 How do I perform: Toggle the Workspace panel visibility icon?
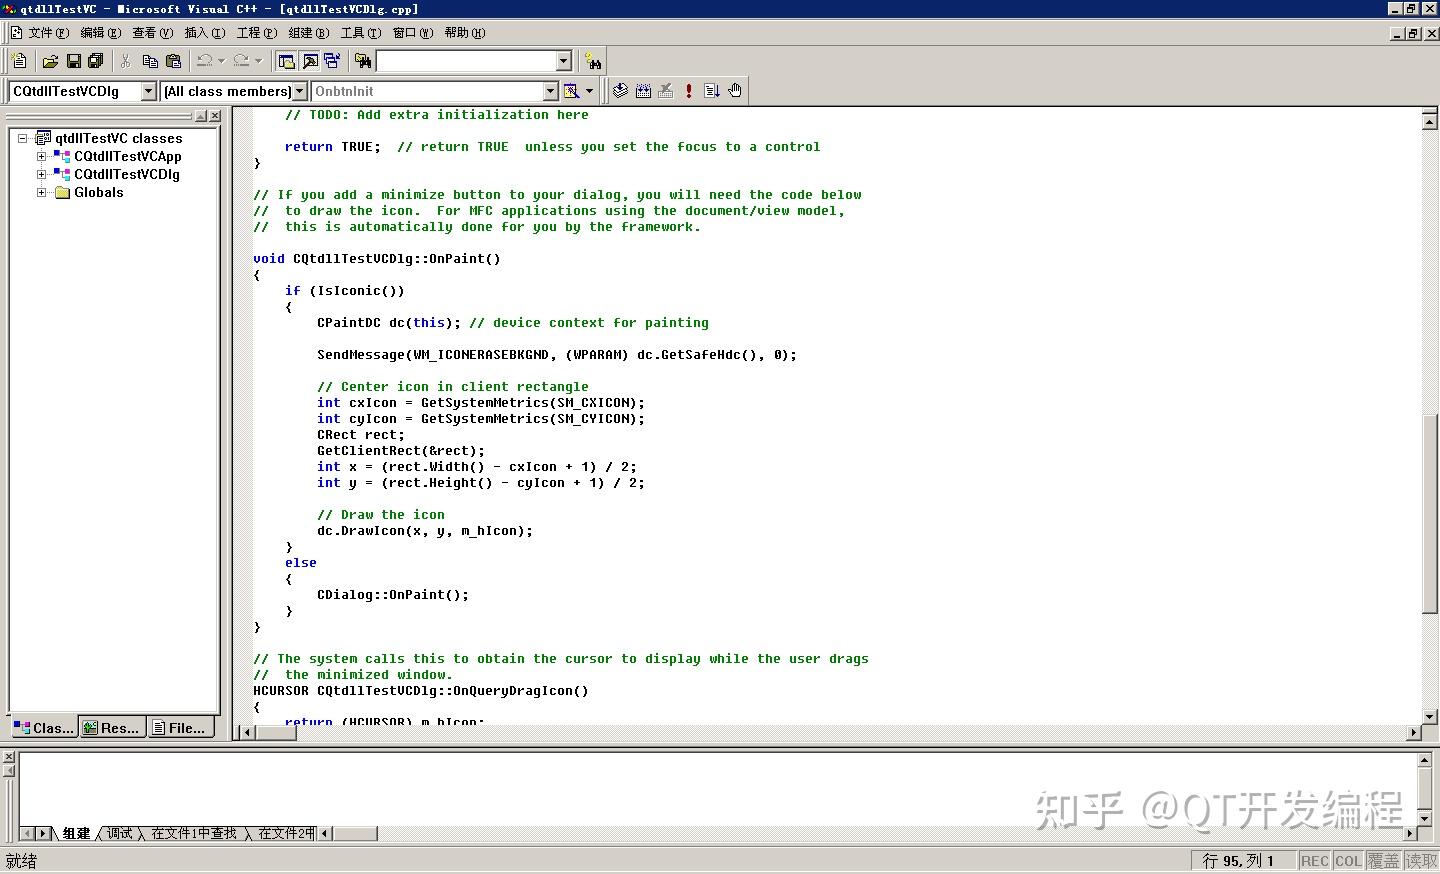click(286, 60)
